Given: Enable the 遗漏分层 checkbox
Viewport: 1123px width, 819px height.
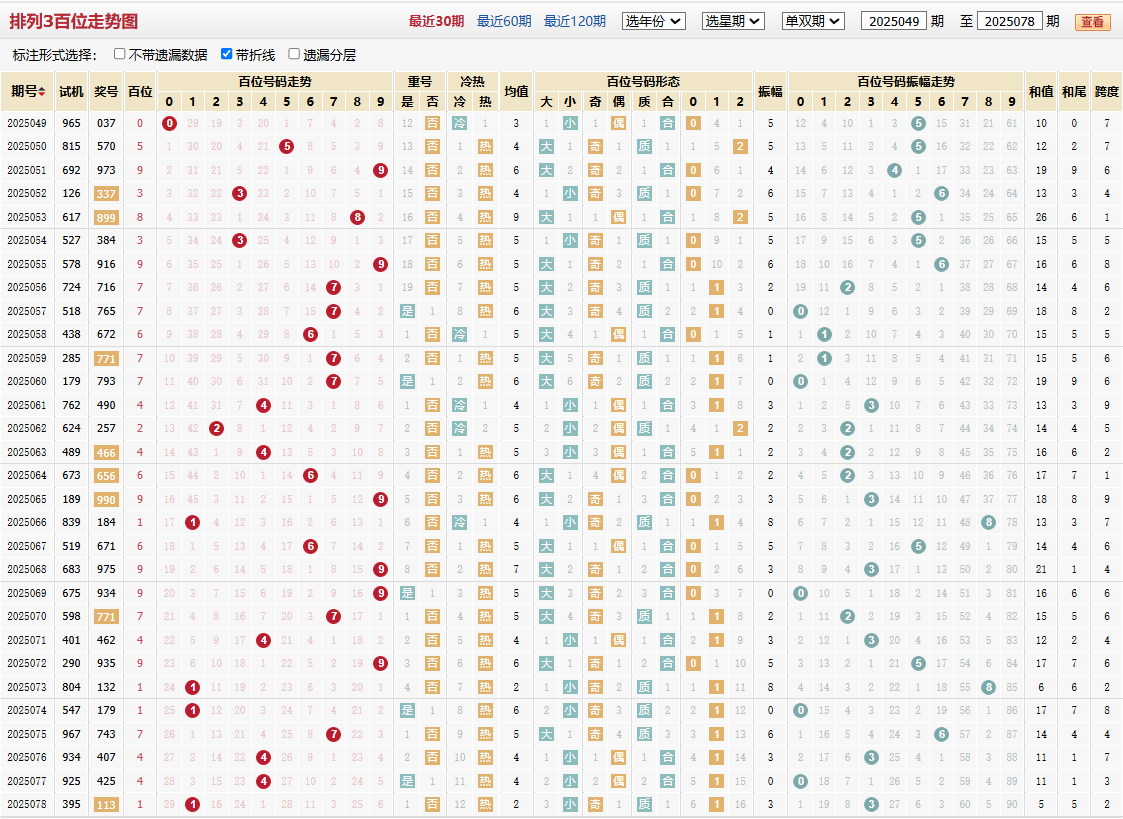Looking at the screenshot, I should 294,54.
